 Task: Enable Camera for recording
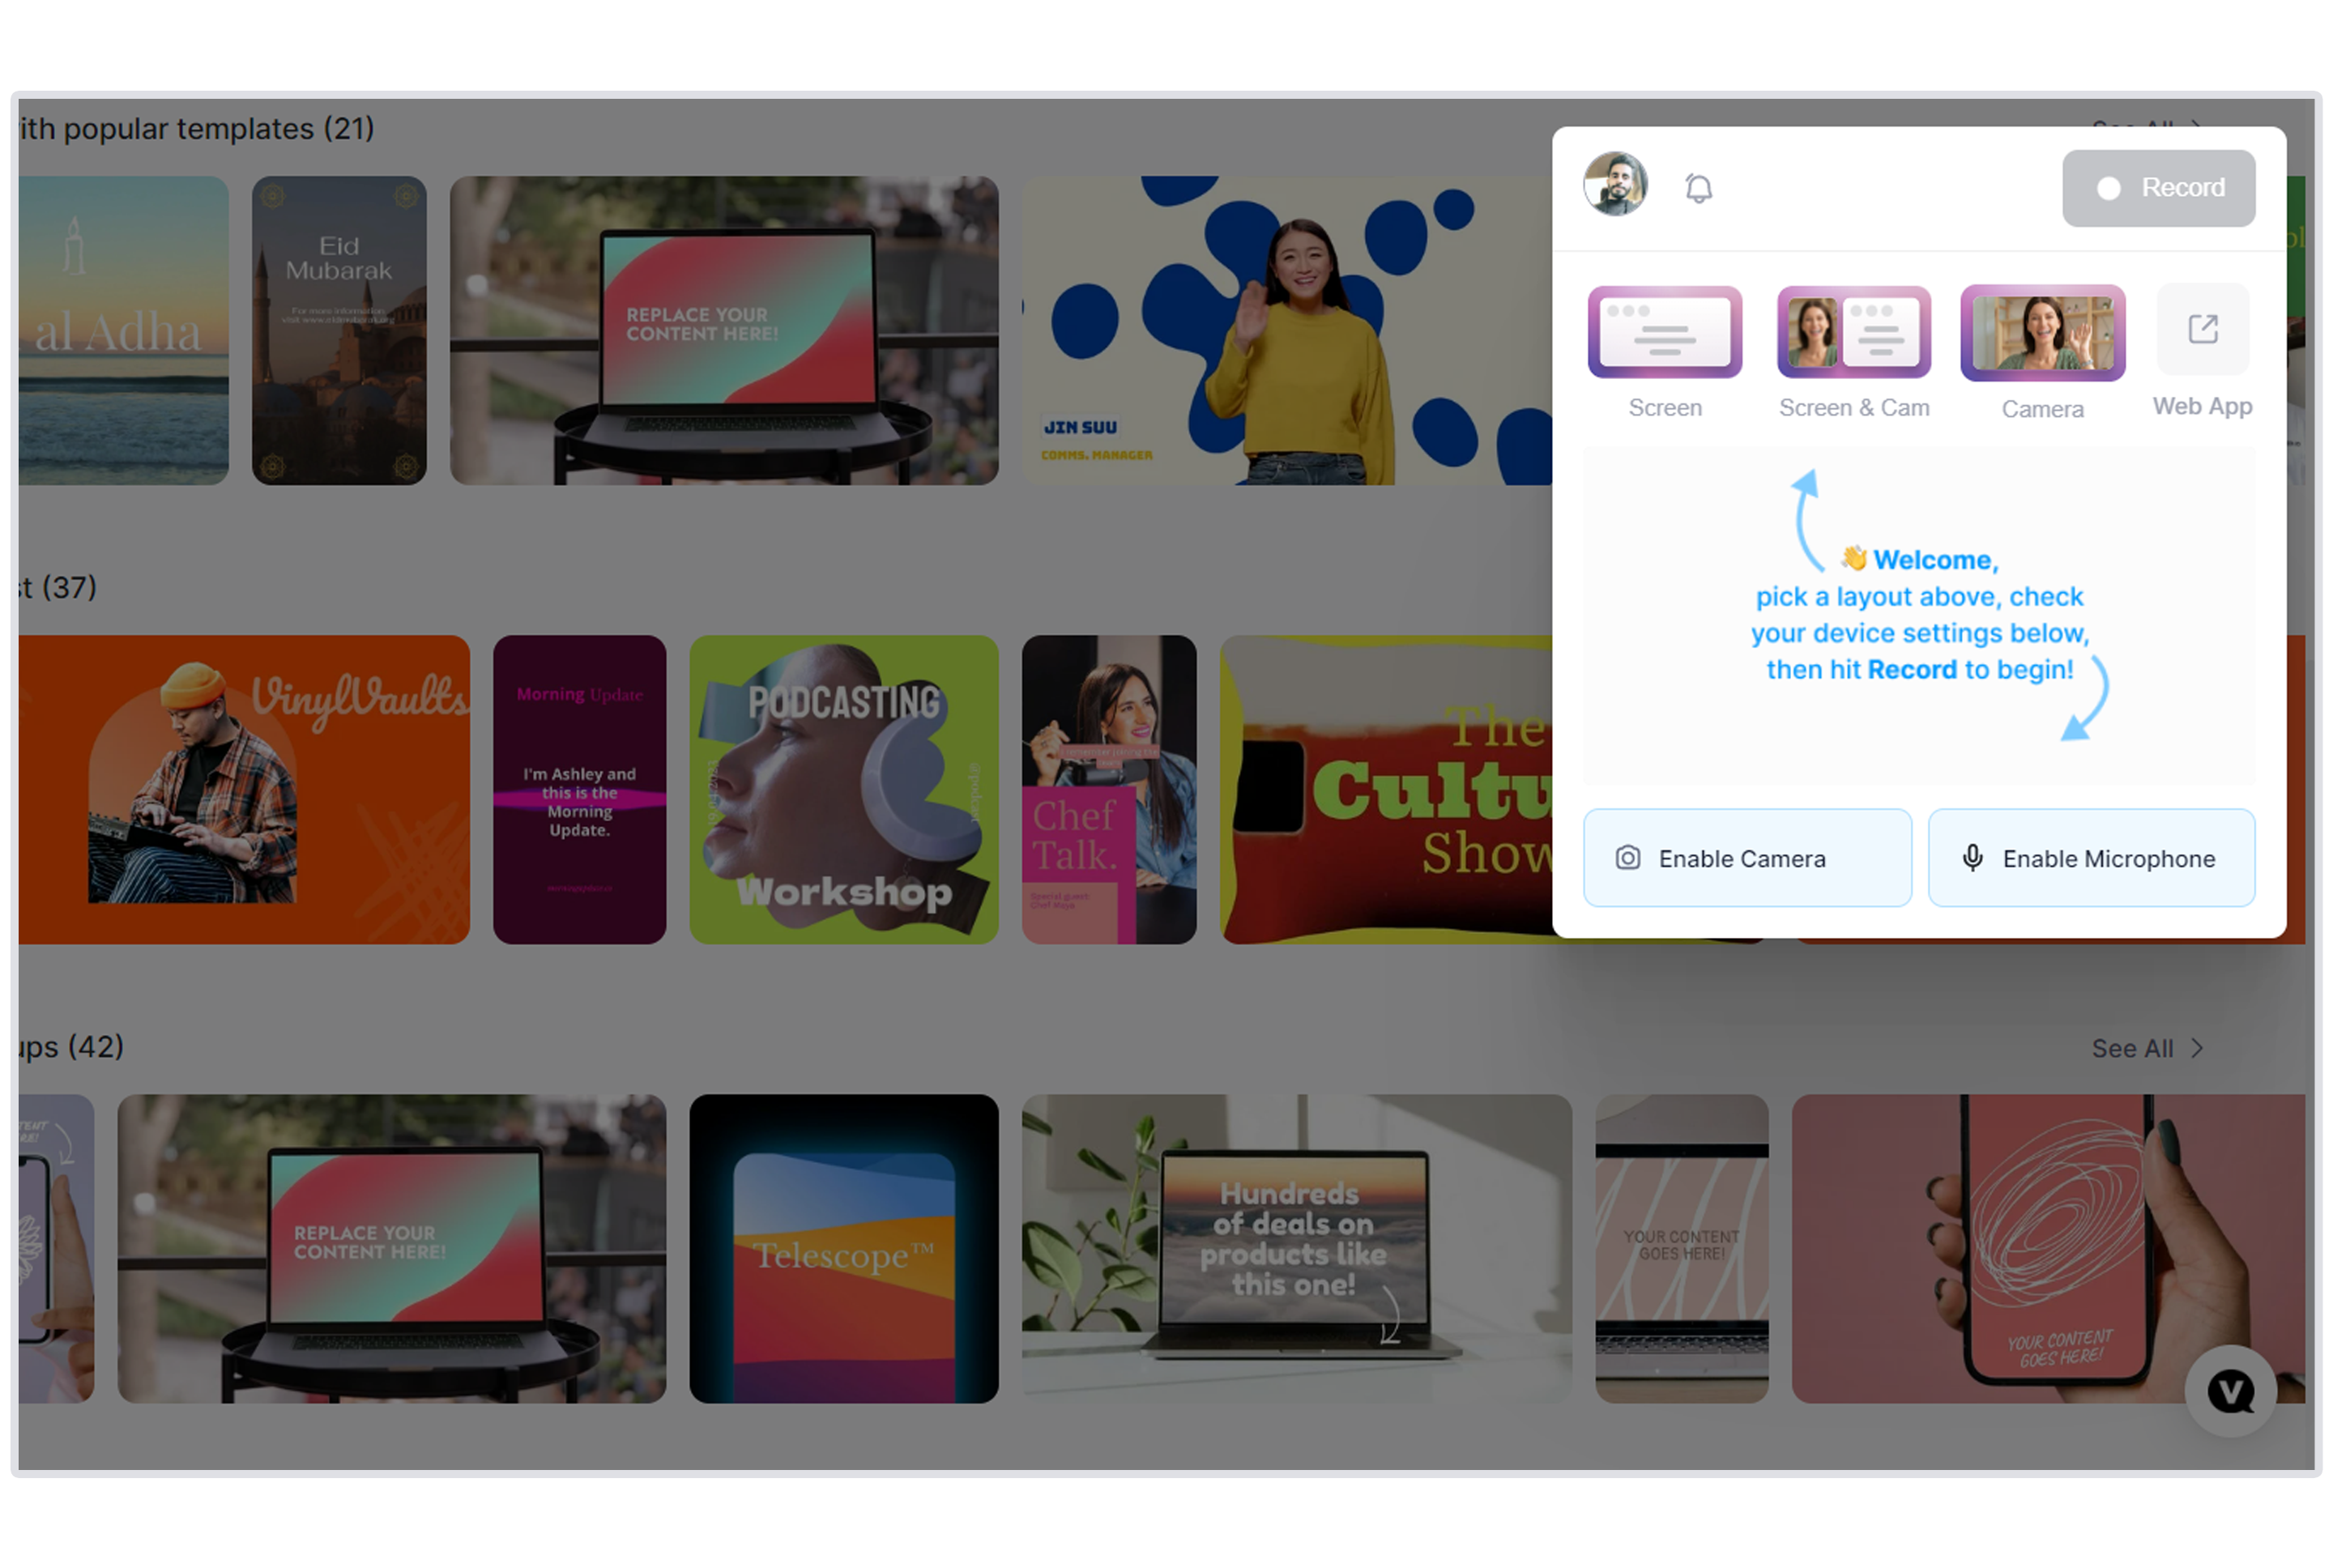[x=1743, y=858]
